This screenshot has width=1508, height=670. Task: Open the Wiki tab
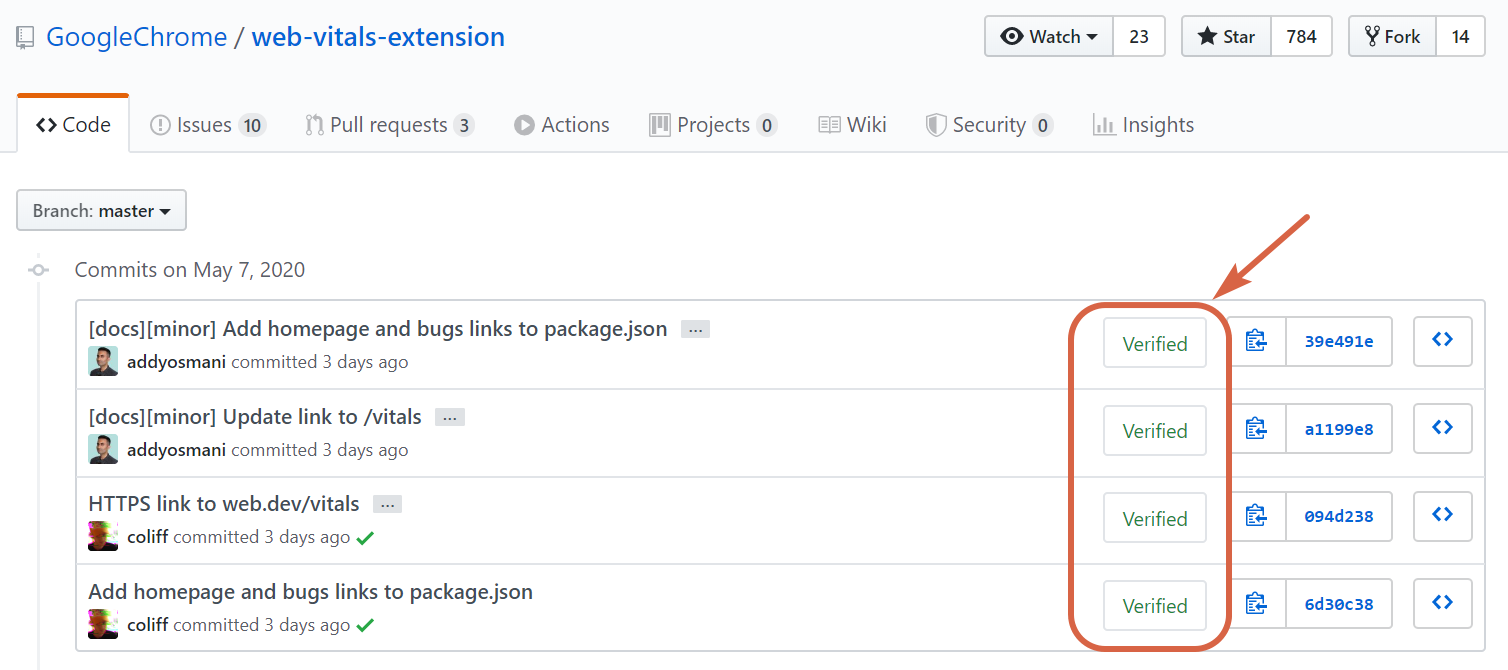point(852,125)
